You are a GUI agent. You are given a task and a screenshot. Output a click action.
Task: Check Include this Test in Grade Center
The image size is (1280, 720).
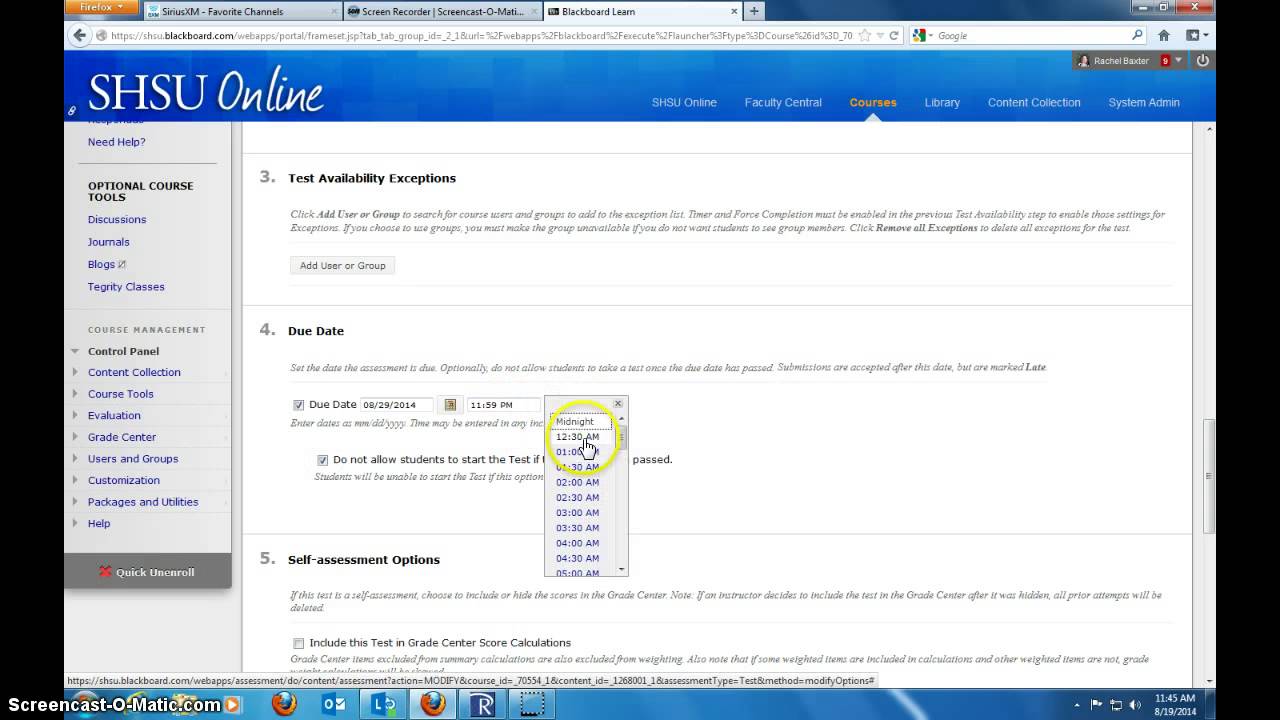(x=298, y=643)
